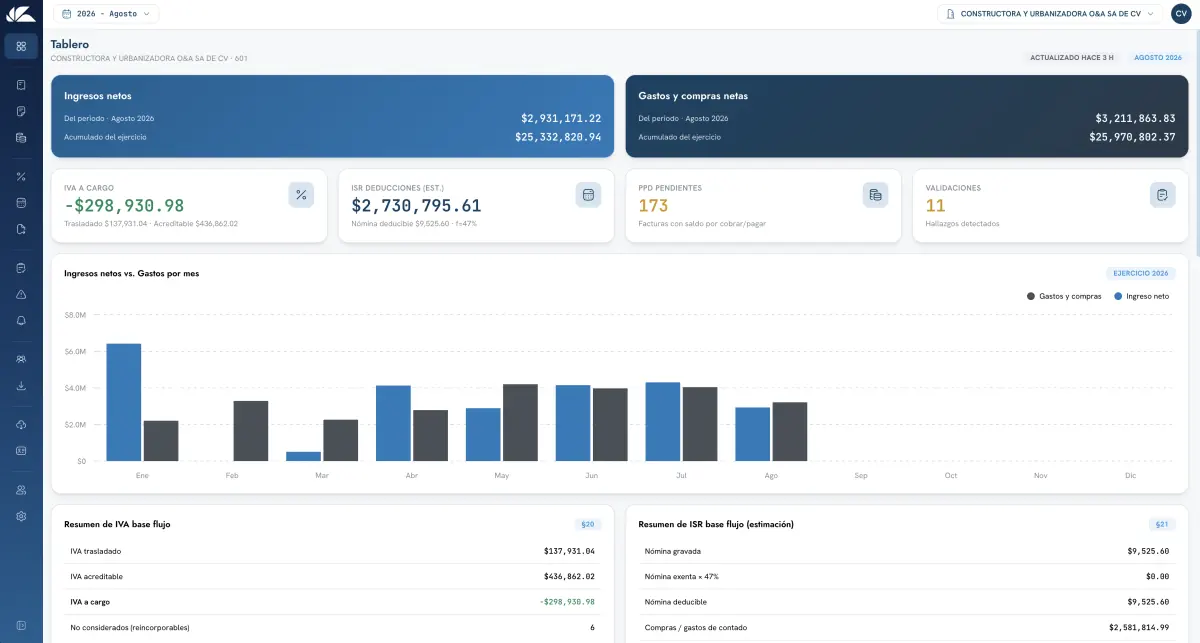Screen dimensions: 1200x643
Task: Toggle Gastos y compras legend series
Action: coord(1064,296)
